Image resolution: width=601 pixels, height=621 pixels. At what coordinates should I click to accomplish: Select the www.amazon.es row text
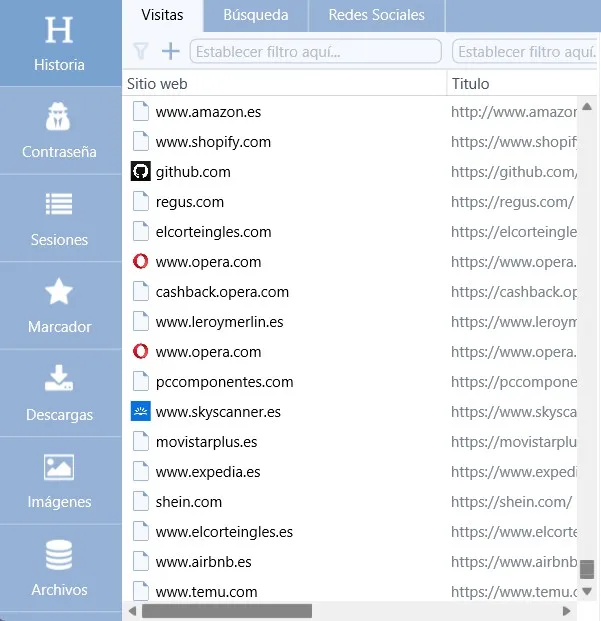tap(208, 112)
